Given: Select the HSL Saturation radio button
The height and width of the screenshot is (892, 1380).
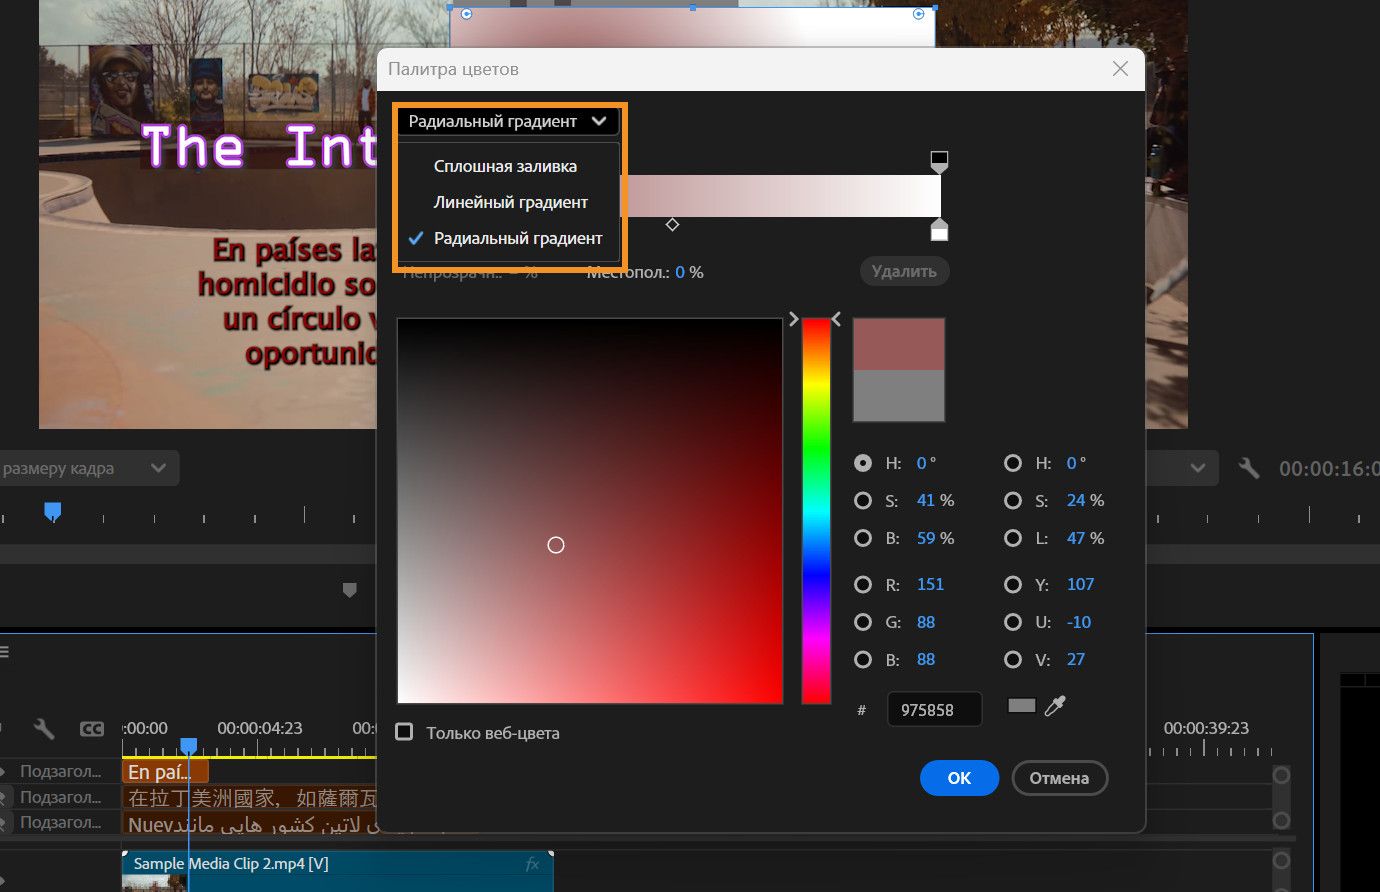Looking at the screenshot, I should 1013,500.
